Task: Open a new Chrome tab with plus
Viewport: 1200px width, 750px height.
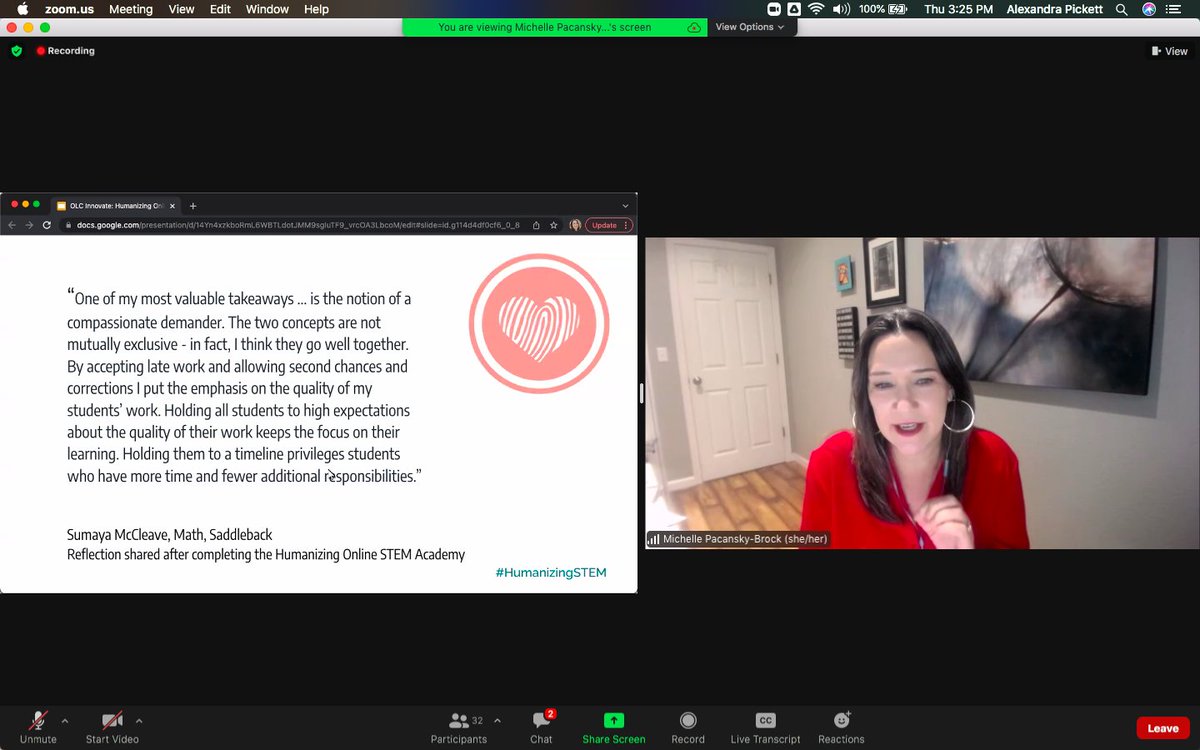Action: 193,205
